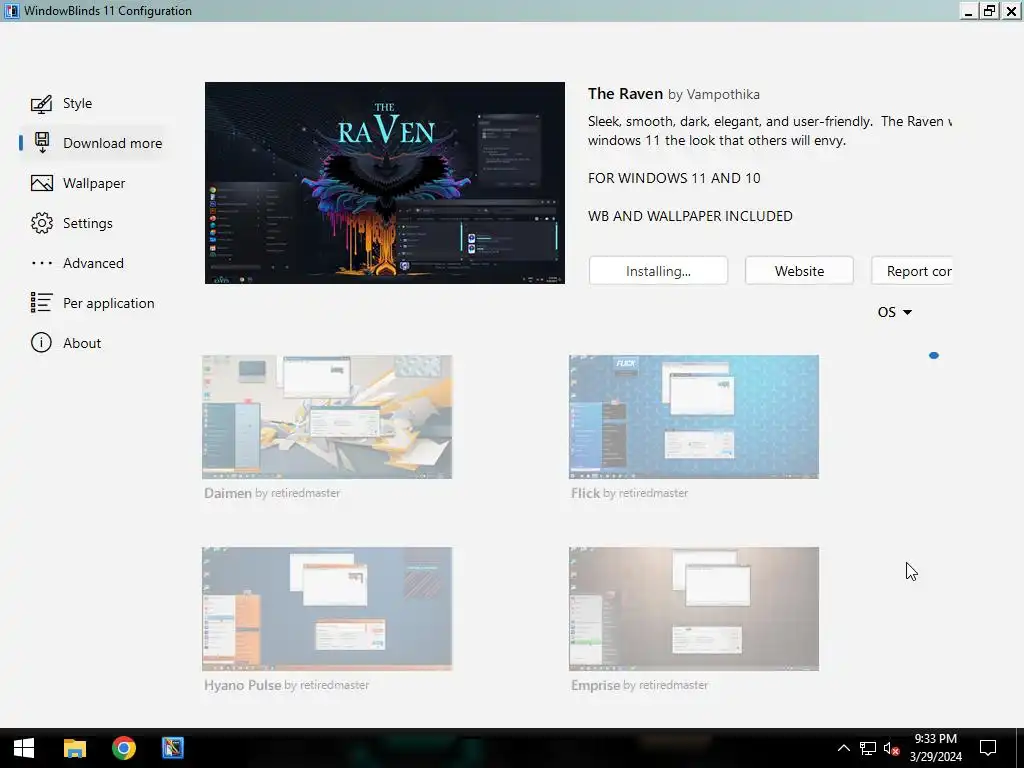This screenshot has width=1024, height=768.
Task: Click the Wallpaper picture icon
Action: [42, 184]
